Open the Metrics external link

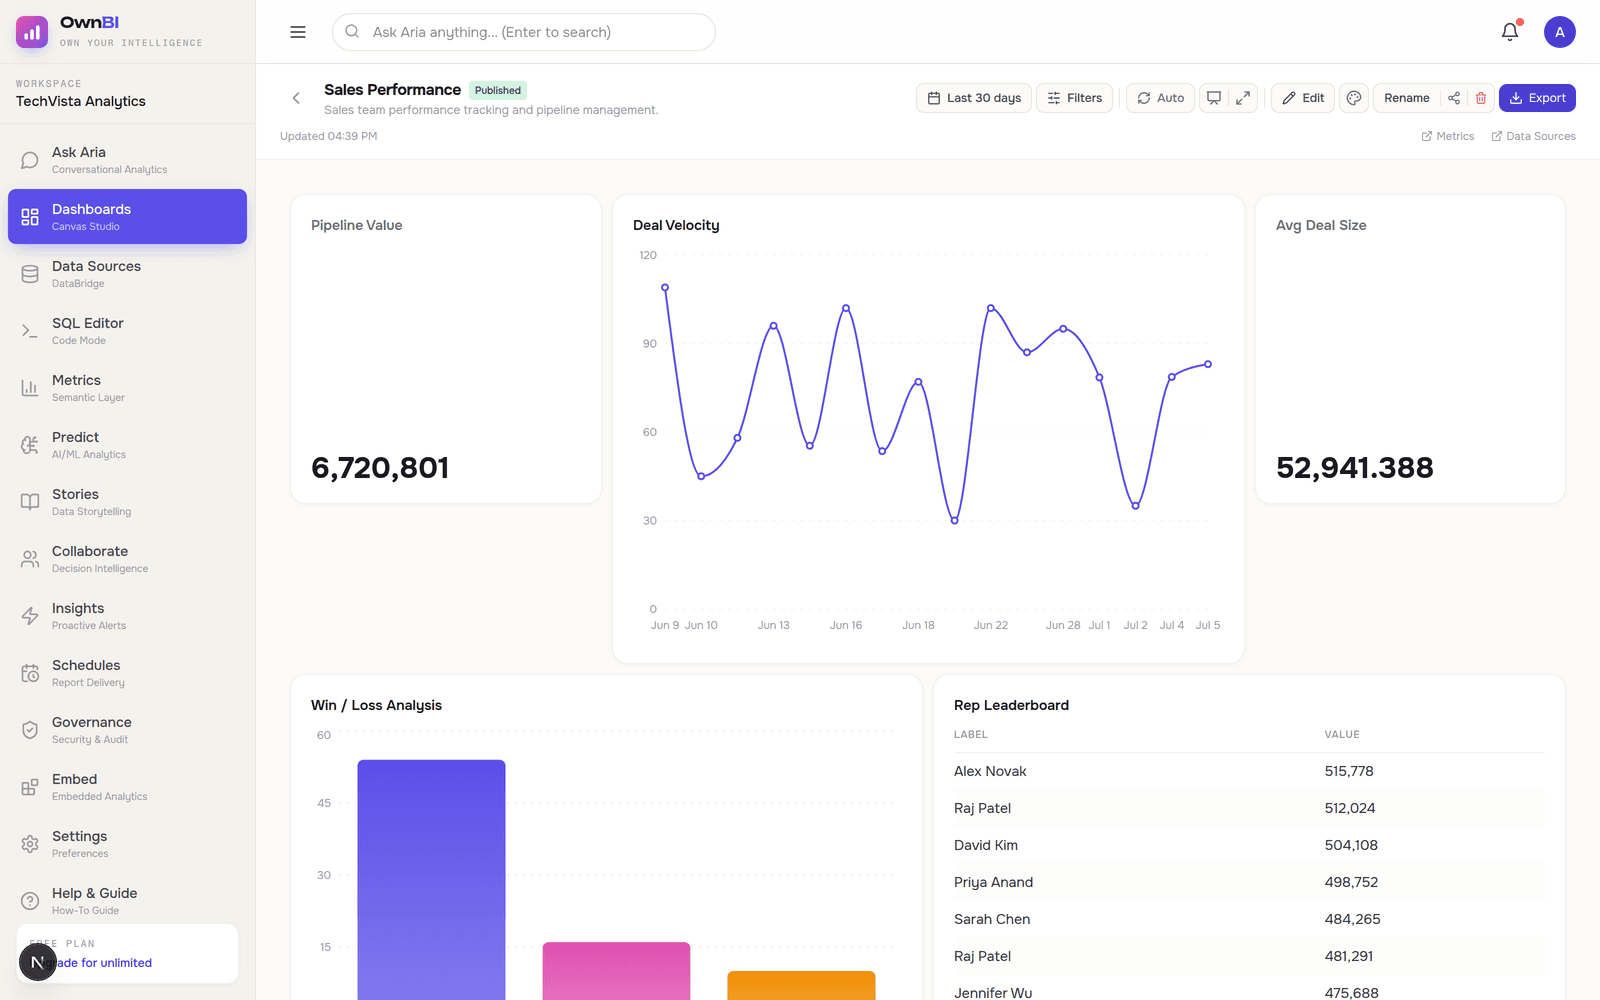(1447, 136)
